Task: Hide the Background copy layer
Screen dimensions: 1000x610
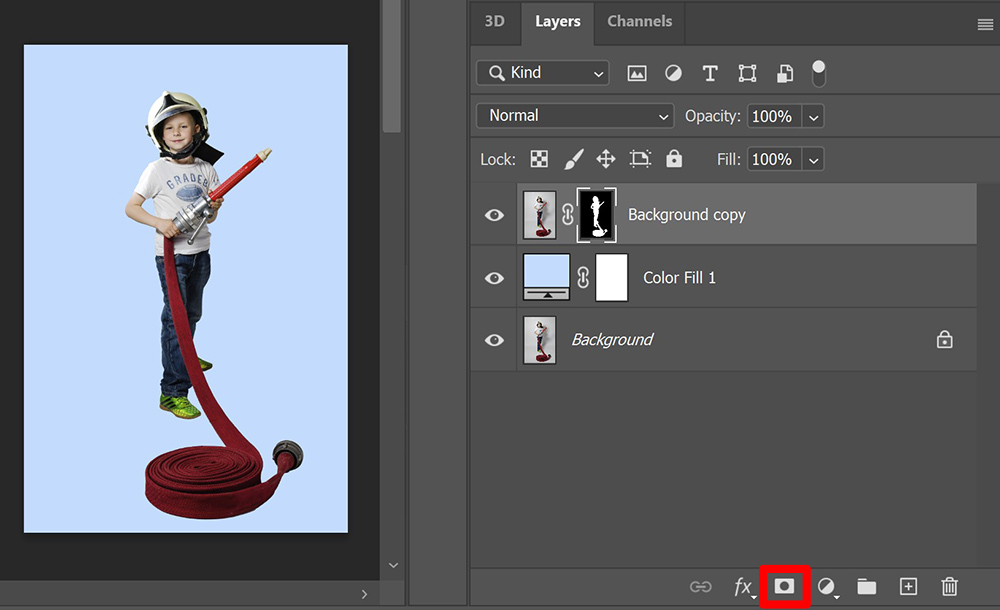Action: tap(494, 215)
